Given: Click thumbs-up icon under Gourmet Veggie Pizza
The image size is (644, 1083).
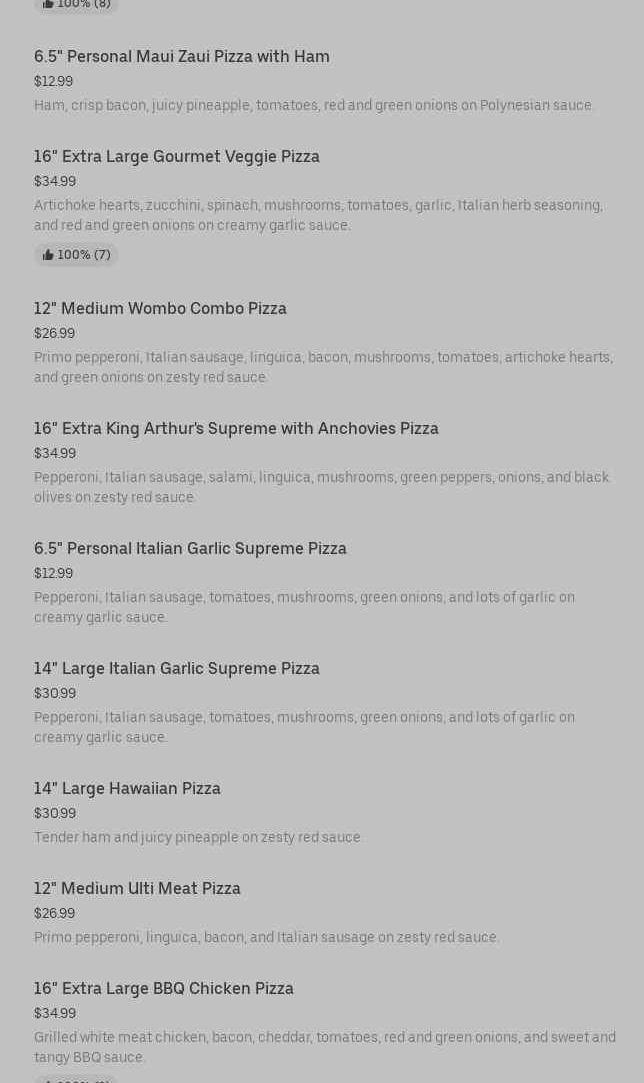Looking at the screenshot, I should coord(47,255).
